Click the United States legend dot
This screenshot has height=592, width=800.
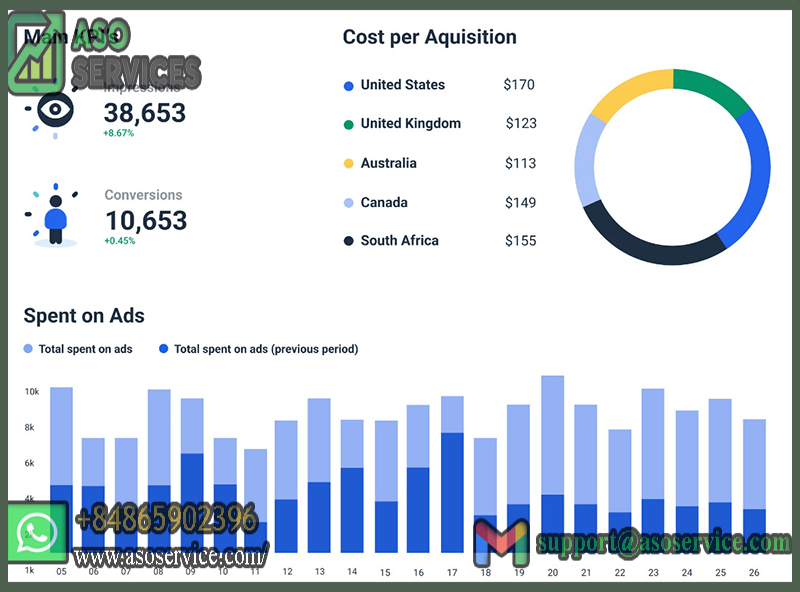tap(348, 86)
